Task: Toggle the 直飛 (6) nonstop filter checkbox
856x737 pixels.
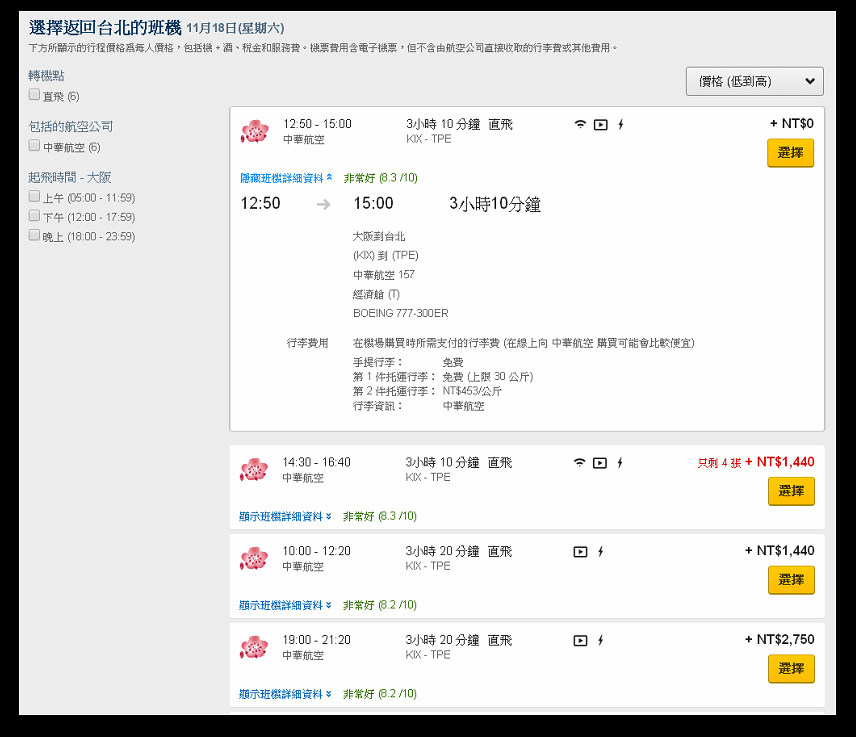Action: coord(34,94)
